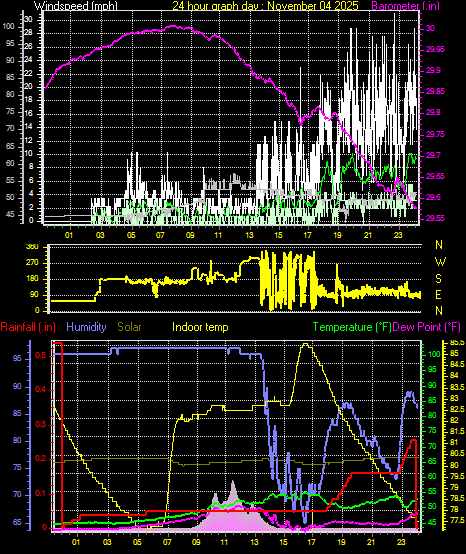Screen dimensions: 466x554
Task: Click the E compass label on direction graph
Action: click(x=439, y=294)
